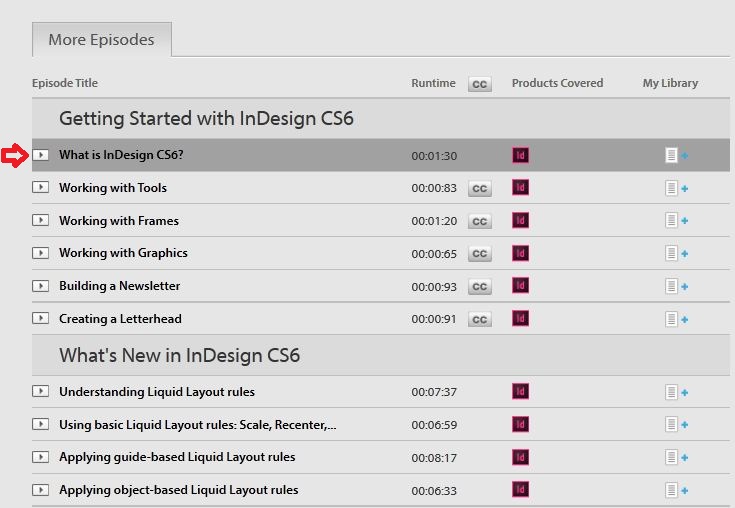Click the runtime value 00:06:59
Screen dimensions: 735x508
pyautogui.click(x=434, y=425)
